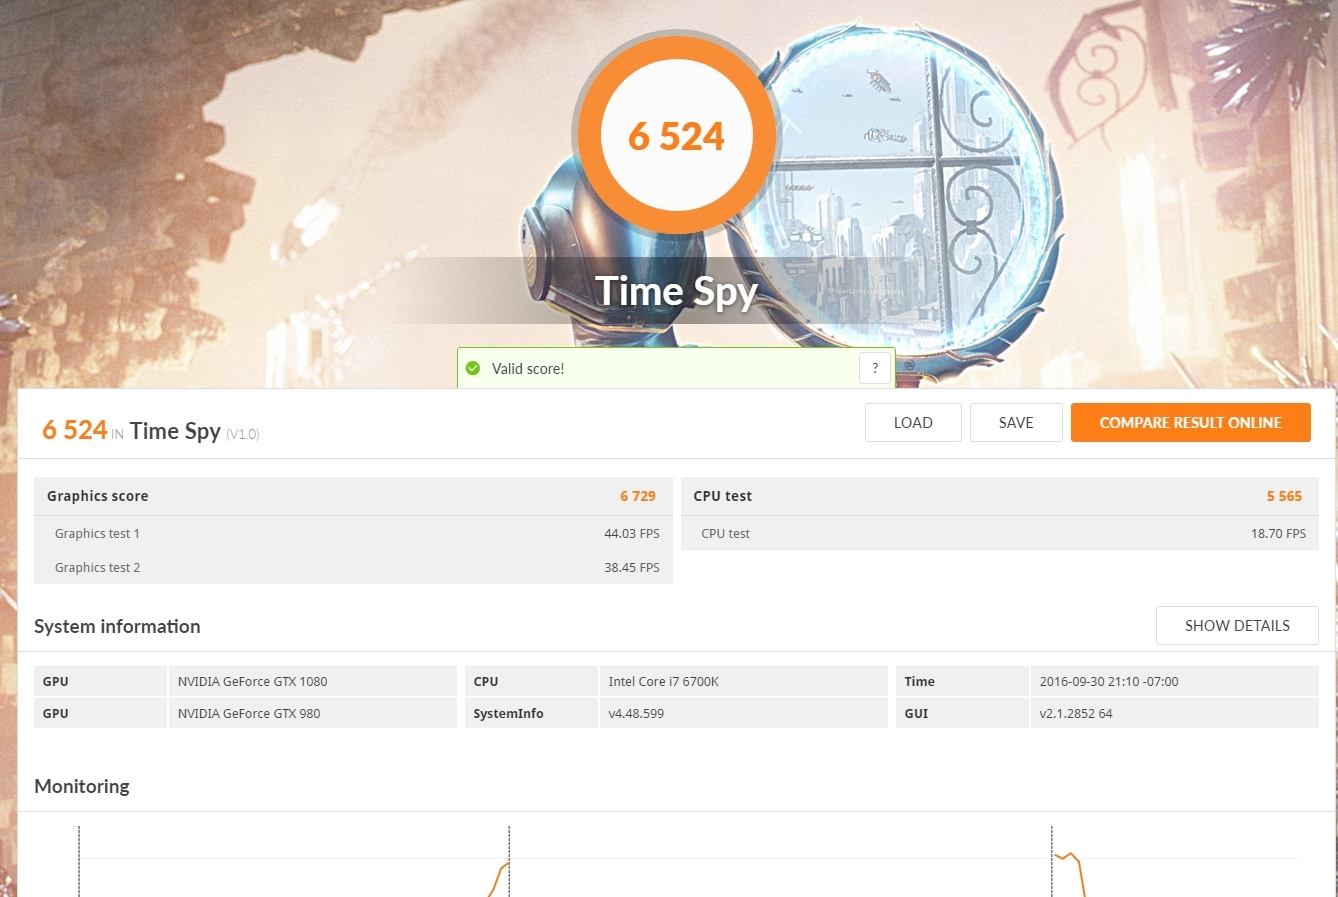The image size is (1338, 897).
Task: Select the Graphics score value 6 729
Action: tap(638, 496)
